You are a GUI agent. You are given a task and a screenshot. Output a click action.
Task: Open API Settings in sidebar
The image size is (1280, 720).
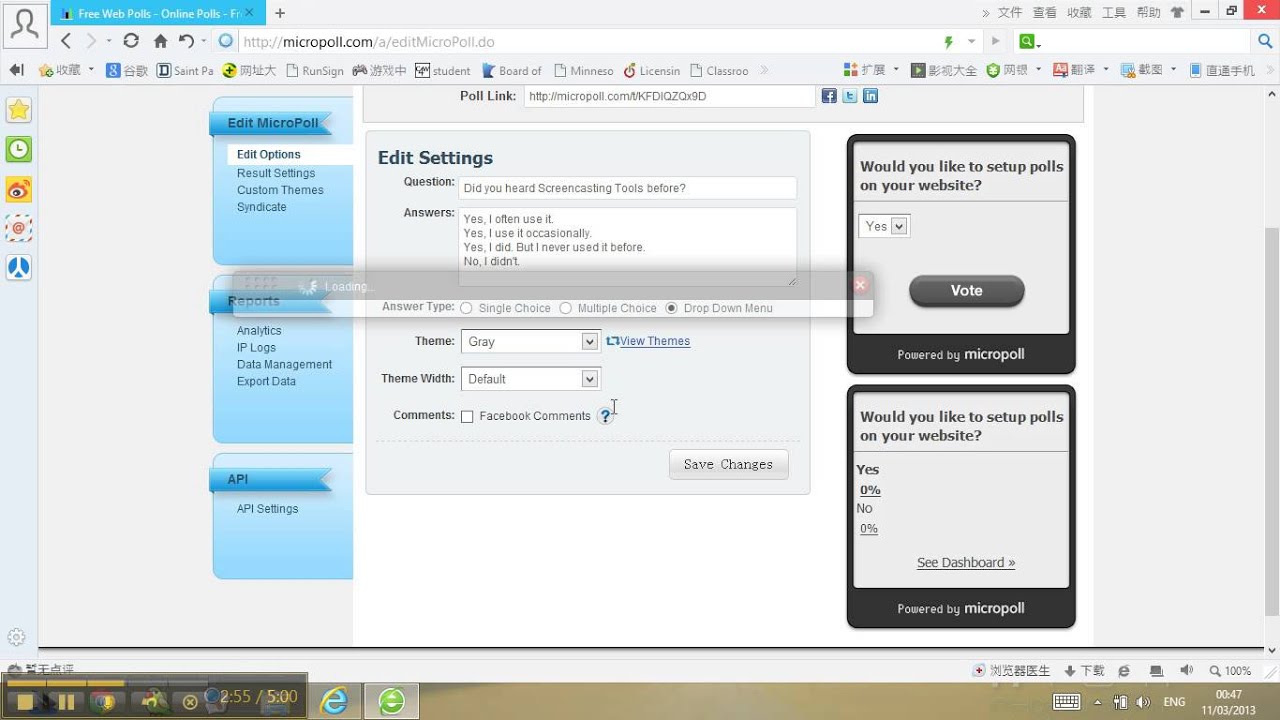[x=267, y=509]
